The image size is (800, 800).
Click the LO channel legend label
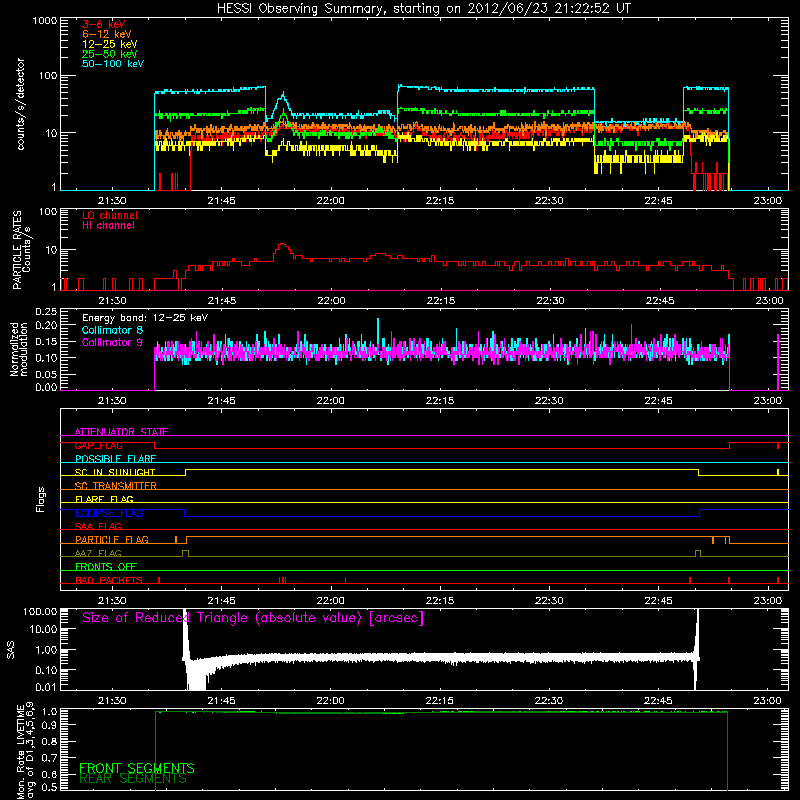[x=110, y=215]
